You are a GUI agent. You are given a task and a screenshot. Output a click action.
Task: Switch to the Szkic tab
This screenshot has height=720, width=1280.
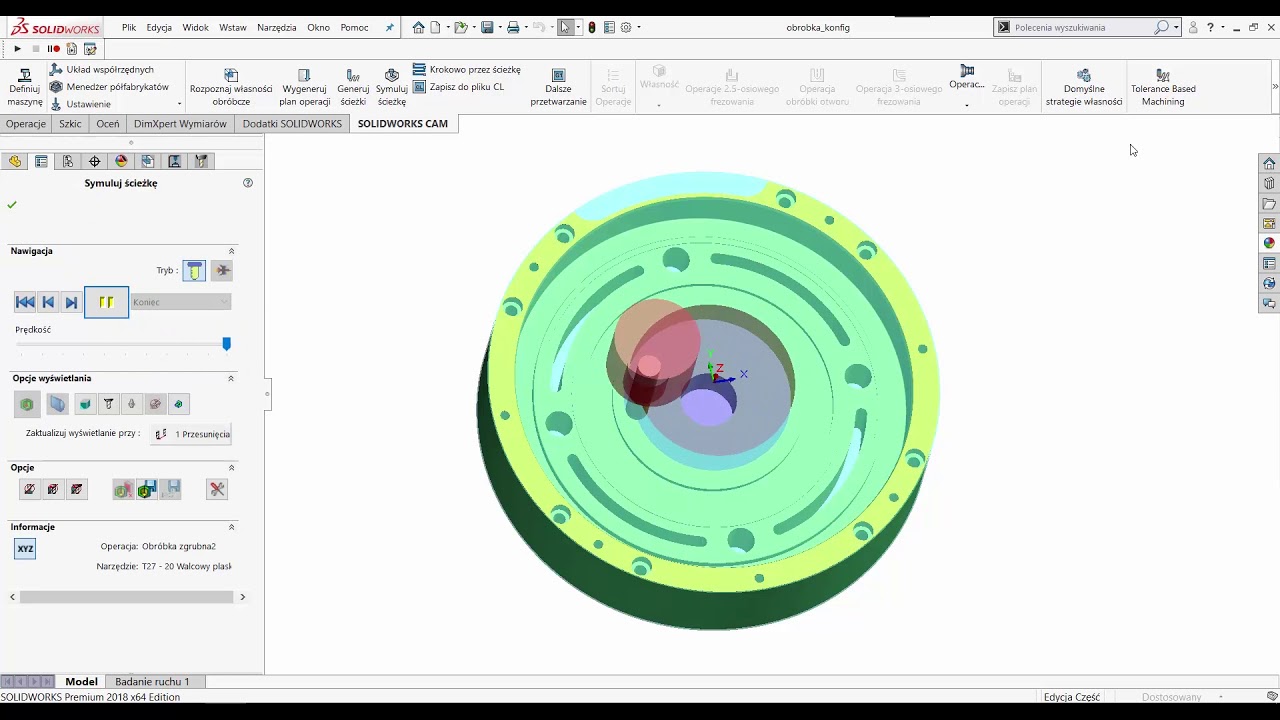(70, 124)
